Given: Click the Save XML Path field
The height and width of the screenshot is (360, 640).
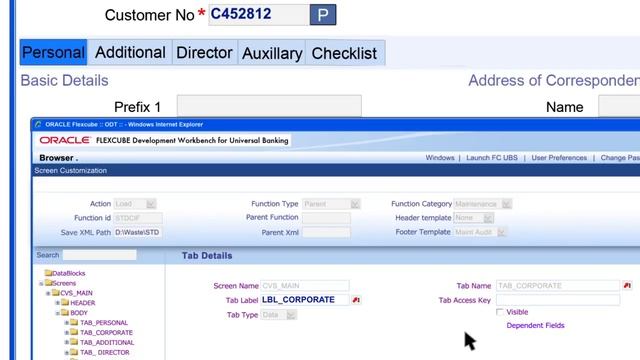Looking at the screenshot, I should 138,232.
